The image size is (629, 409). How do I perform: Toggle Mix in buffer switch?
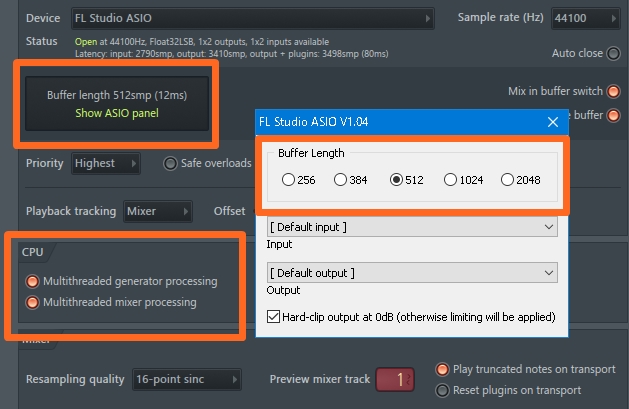tap(613, 91)
